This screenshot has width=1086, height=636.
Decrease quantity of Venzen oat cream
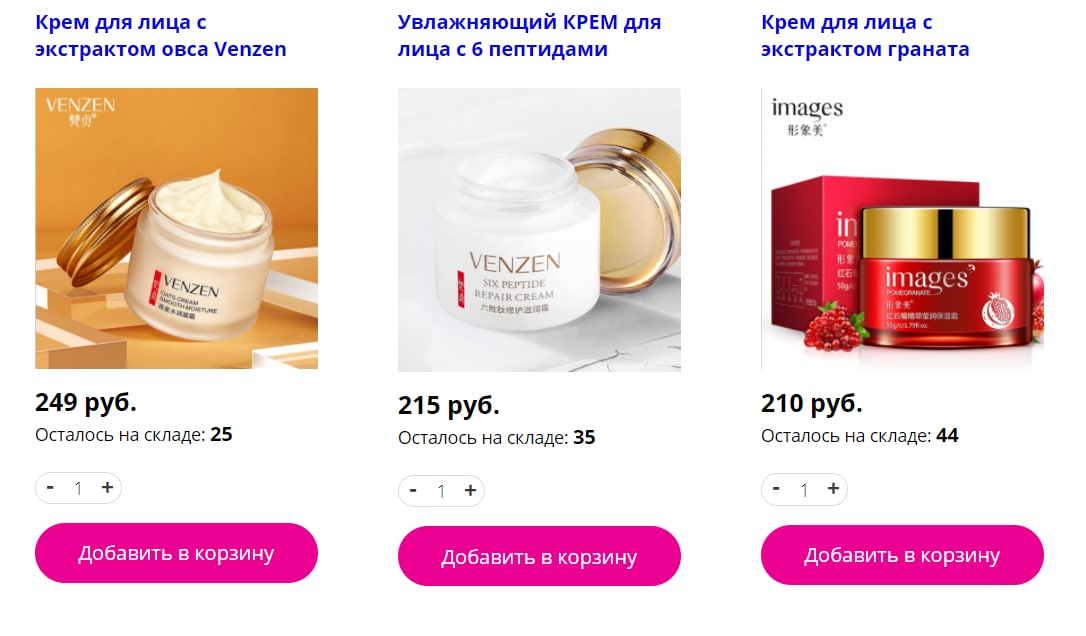pyautogui.click(x=51, y=488)
